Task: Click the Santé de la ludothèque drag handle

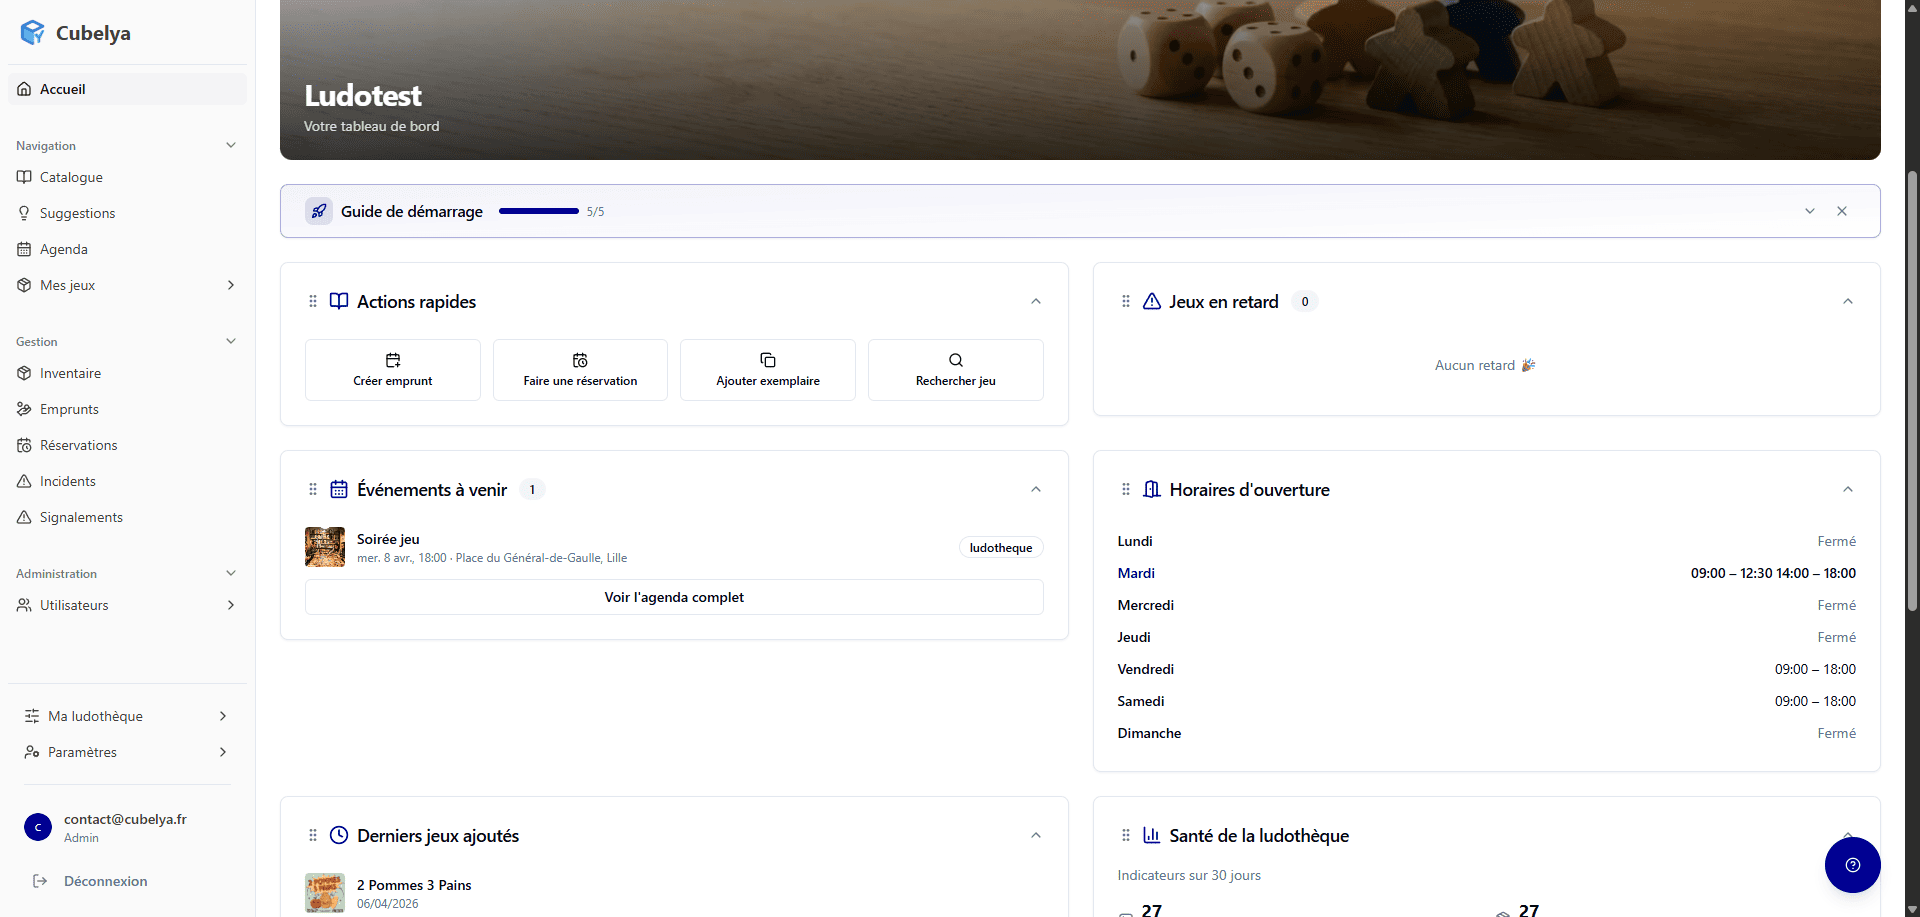Action: point(1126,835)
